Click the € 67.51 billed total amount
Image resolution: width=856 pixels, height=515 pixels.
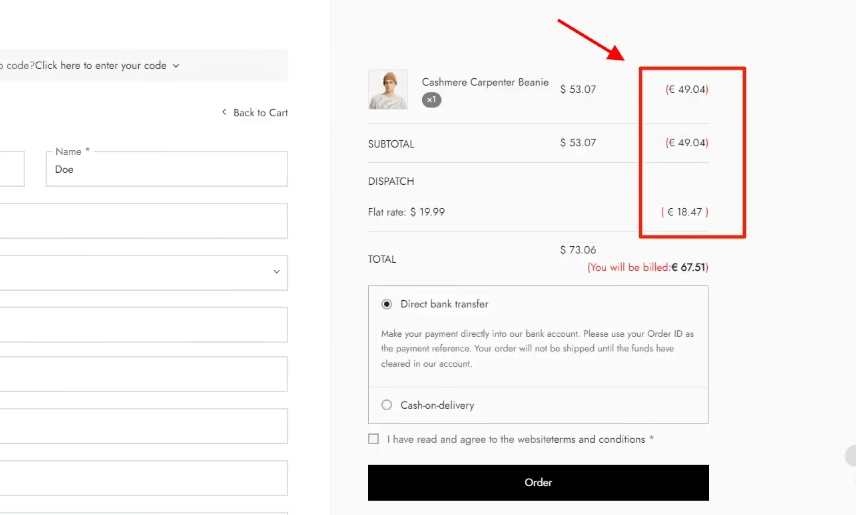[x=688, y=268]
